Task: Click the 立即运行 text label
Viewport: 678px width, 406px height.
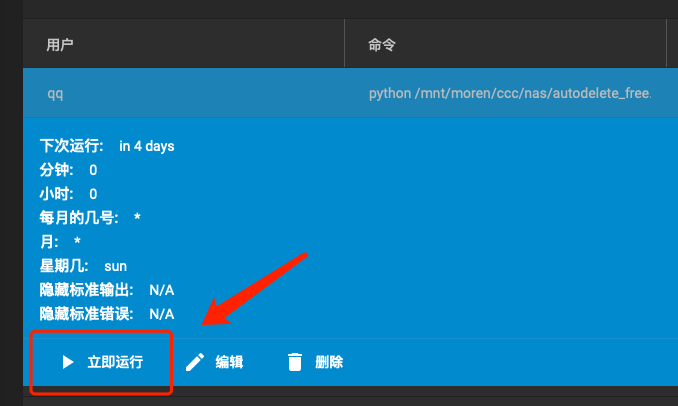Action: pos(115,362)
